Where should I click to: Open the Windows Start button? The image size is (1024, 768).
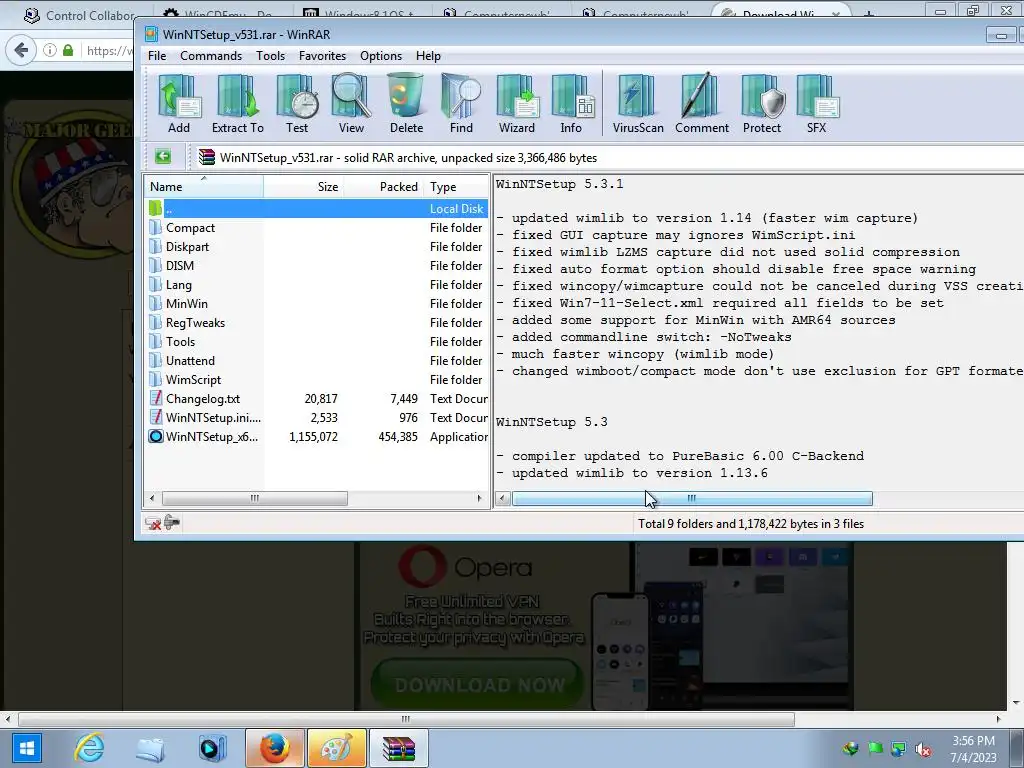(x=26, y=748)
